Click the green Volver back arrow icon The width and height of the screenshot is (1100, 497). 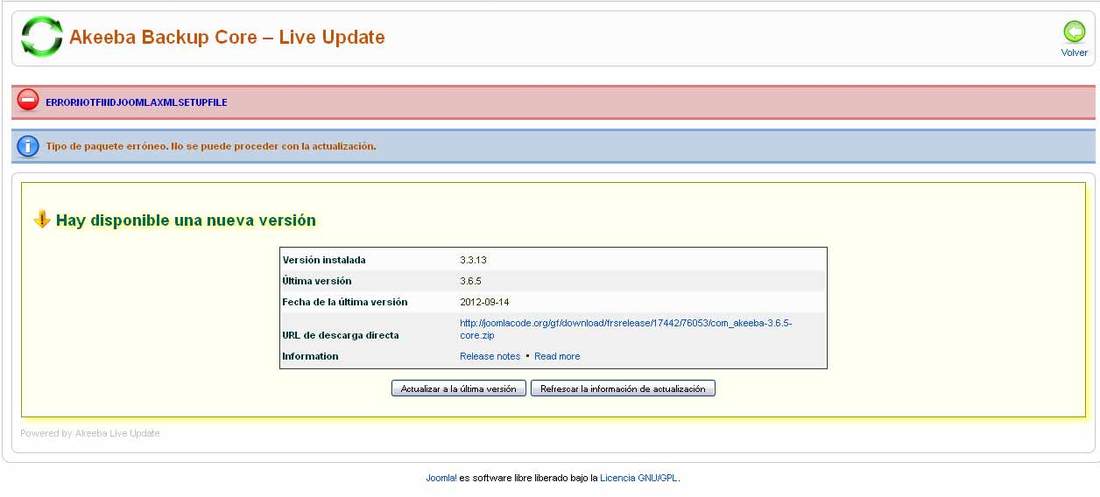(x=1074, y=32)
